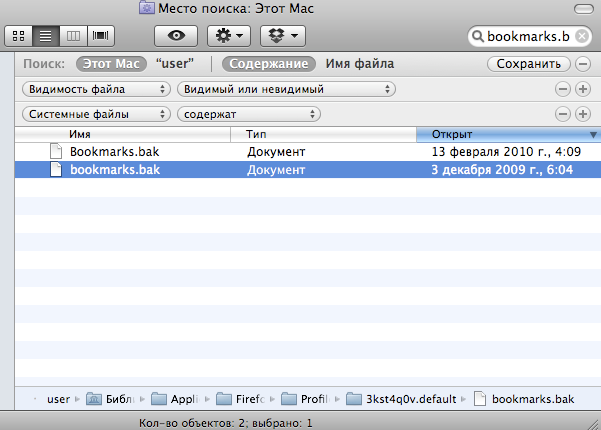601x430 pixels.
Task: Switch to column view mode
Action: click(72, 36)
